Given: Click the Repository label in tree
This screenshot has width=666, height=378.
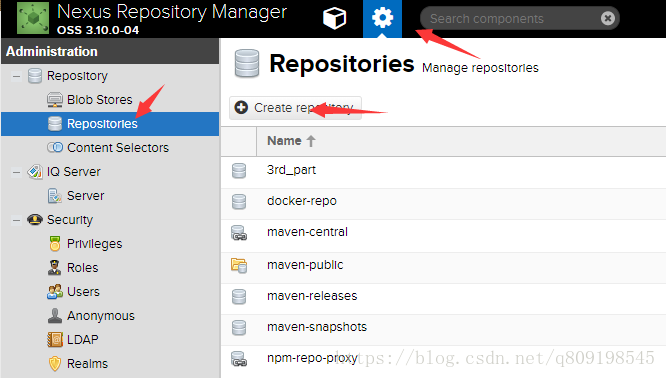Looking at the screenshot, I should click(x=77, y=76).
